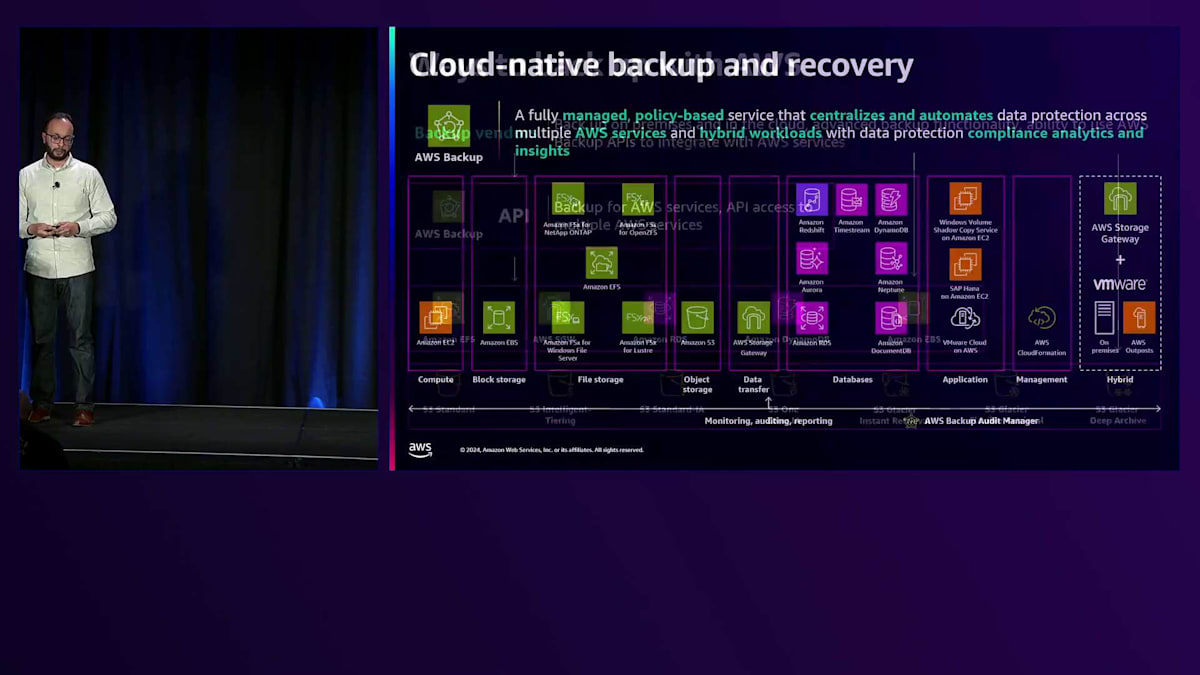Click the 'hybrid workloads' highlighted phrase

click(761, 133)
